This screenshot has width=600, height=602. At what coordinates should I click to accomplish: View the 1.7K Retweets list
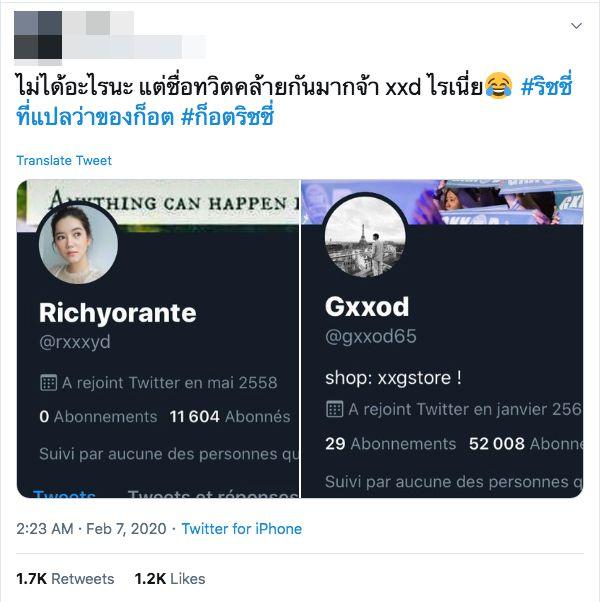coord(65,579)
